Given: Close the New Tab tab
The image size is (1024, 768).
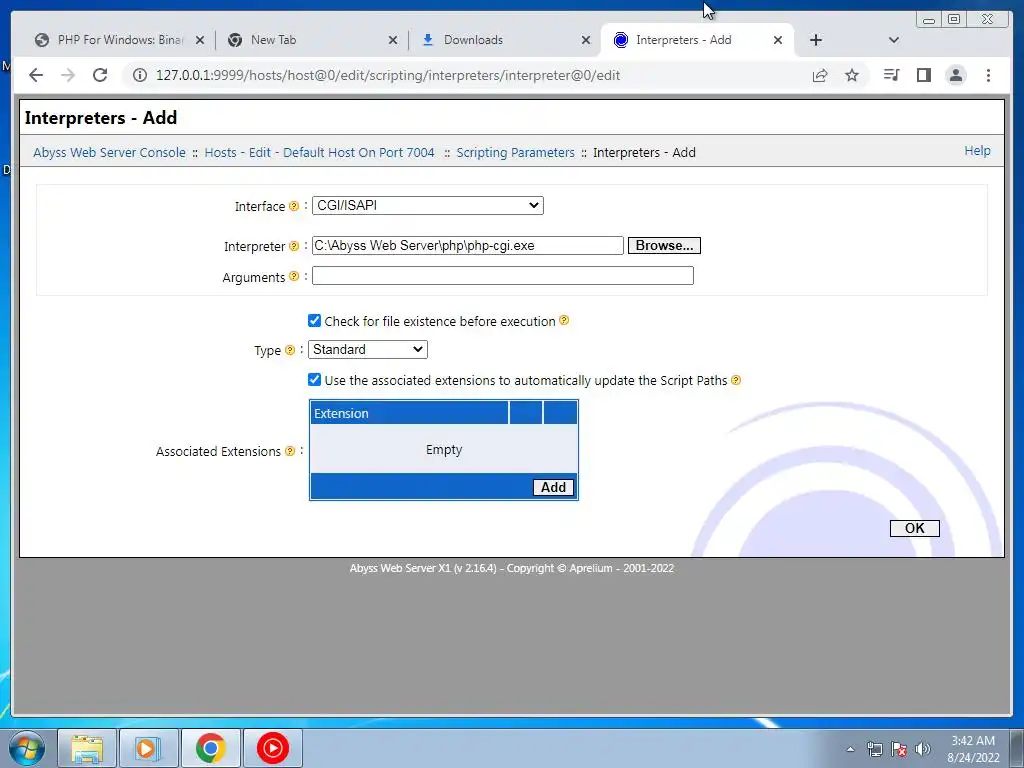Looking at the screenshot, I should pos(392,40).
